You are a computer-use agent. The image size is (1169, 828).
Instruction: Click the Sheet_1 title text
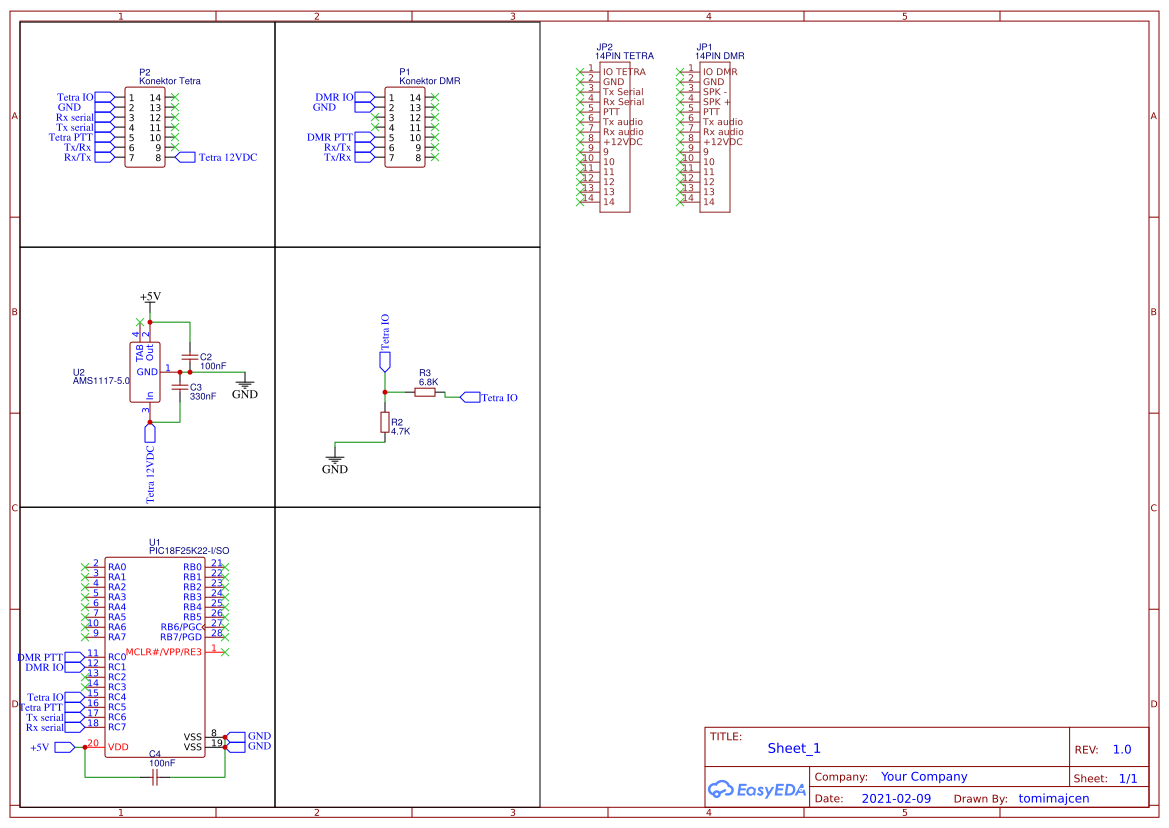pyautogui.click(x=794, y=748)
